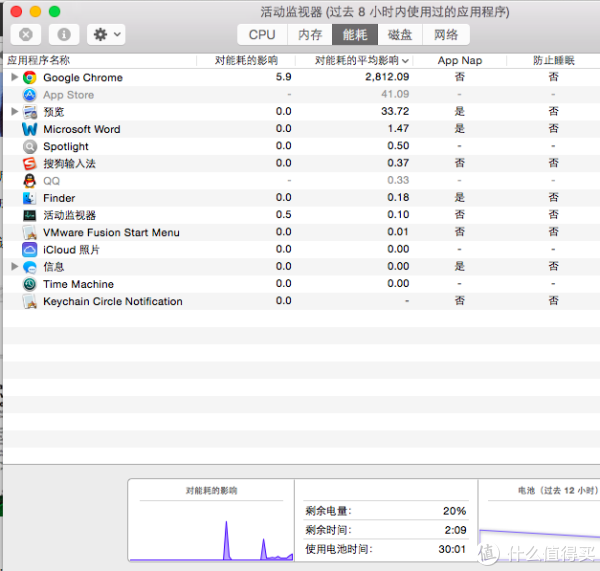Select the Spotlight row name
The width and height of the screenshot is (600, 571).
(x=66, y=147)
